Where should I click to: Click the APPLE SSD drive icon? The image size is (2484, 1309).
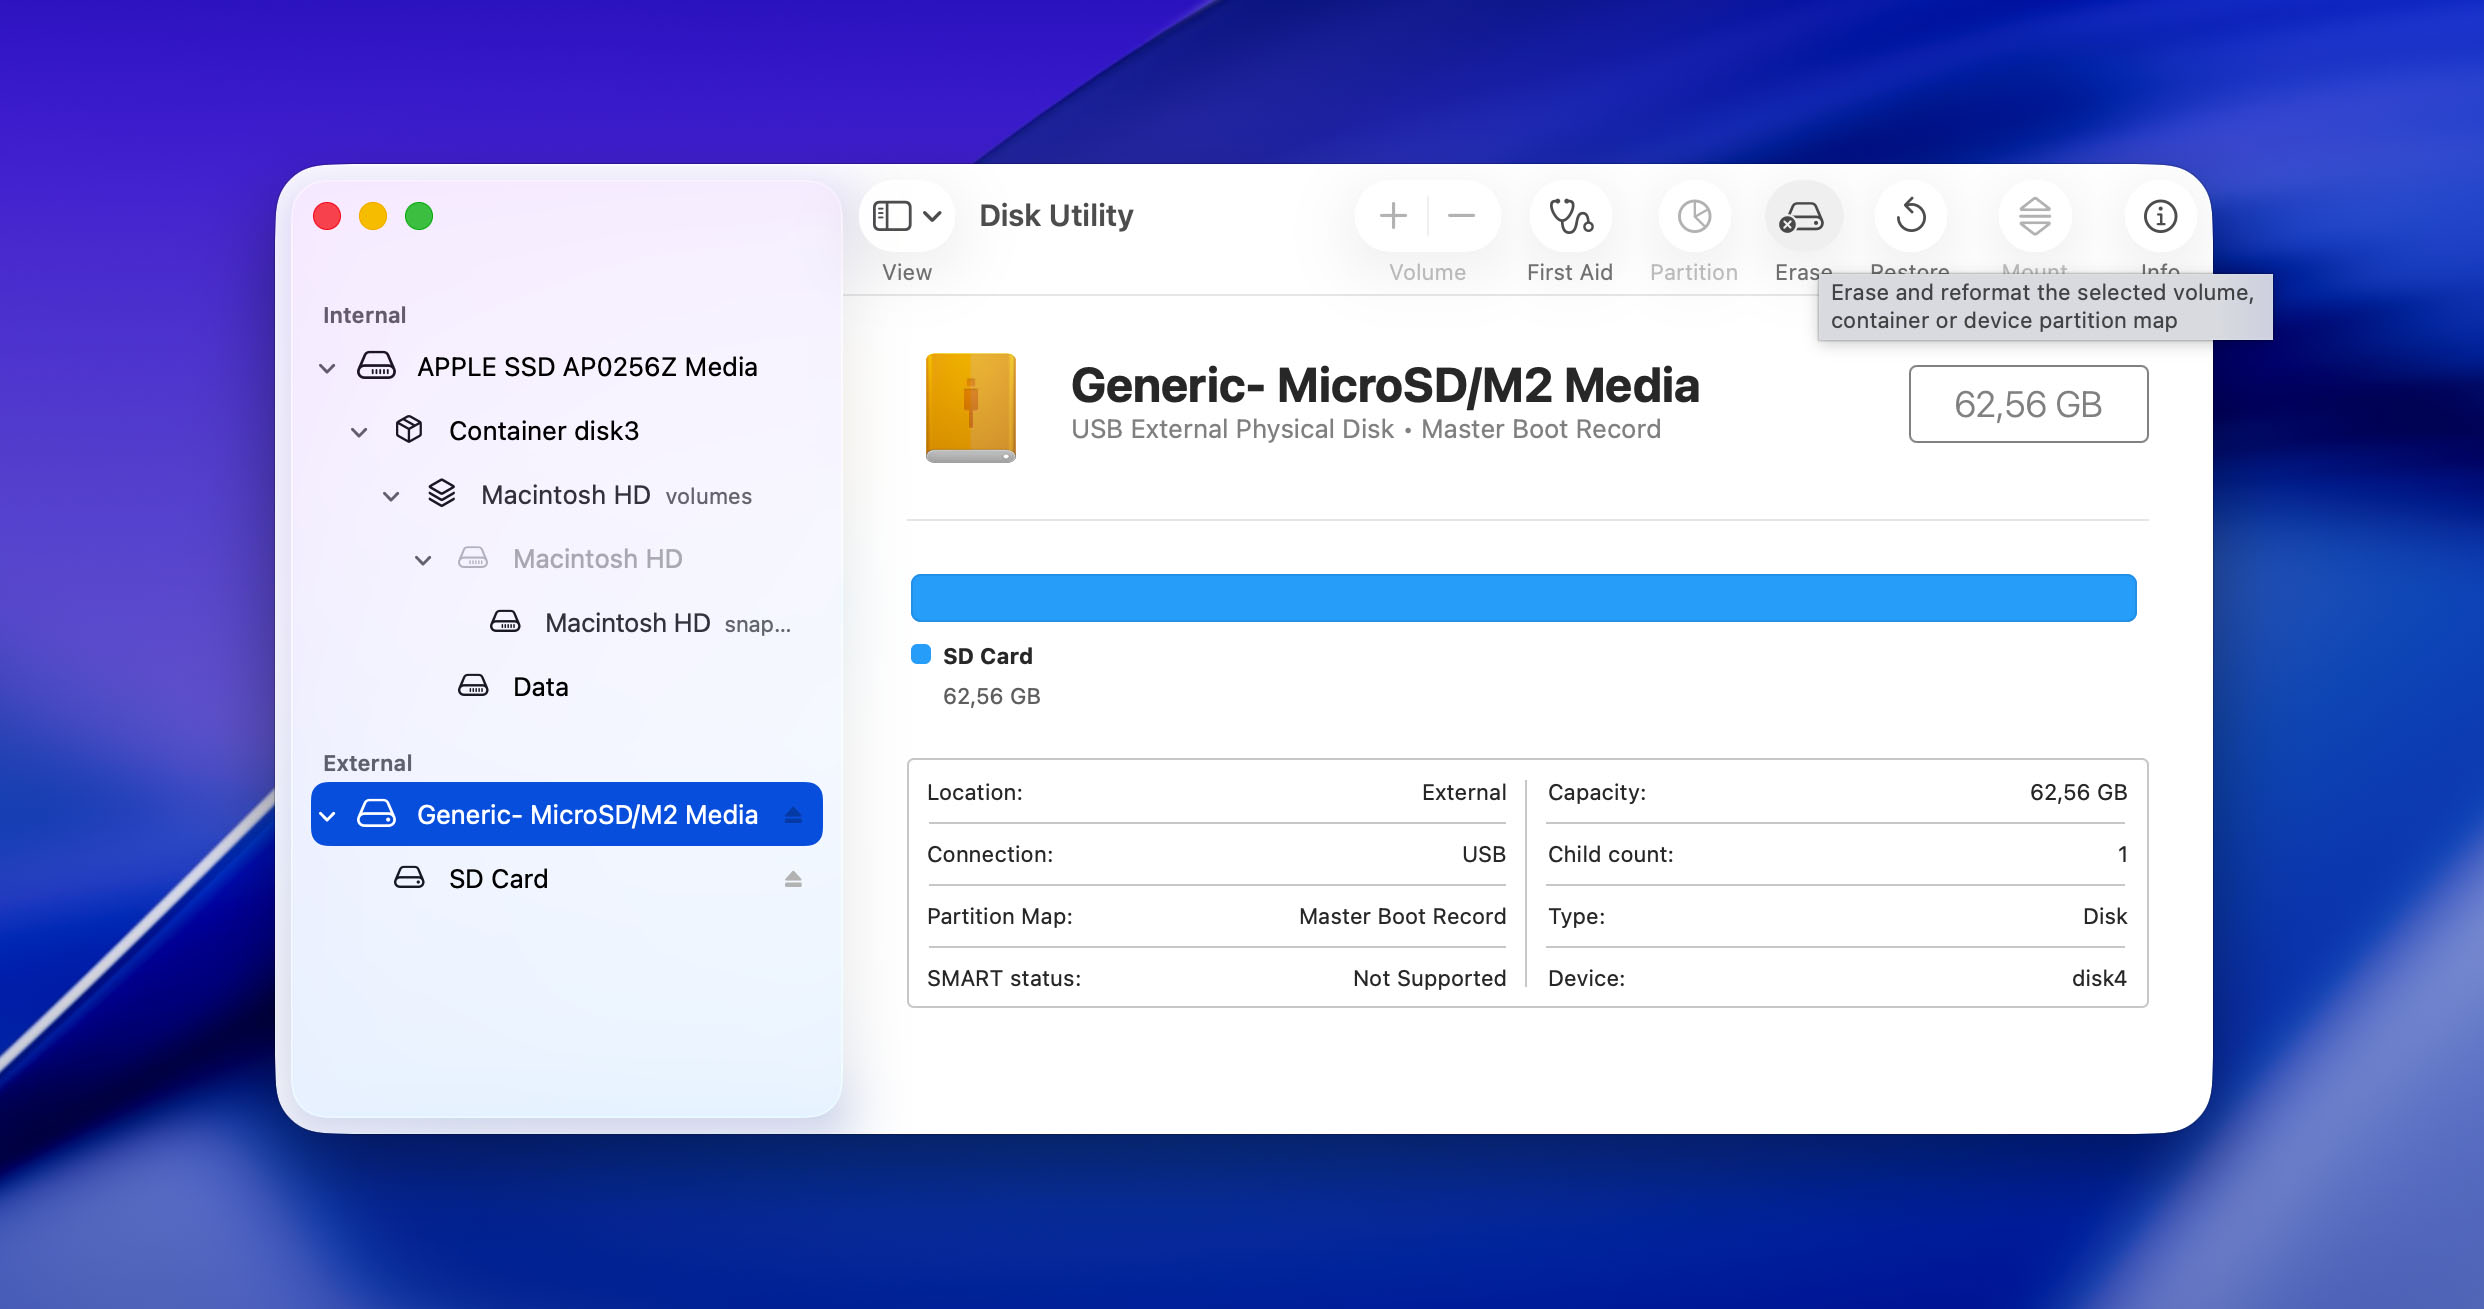pos(377,366)
